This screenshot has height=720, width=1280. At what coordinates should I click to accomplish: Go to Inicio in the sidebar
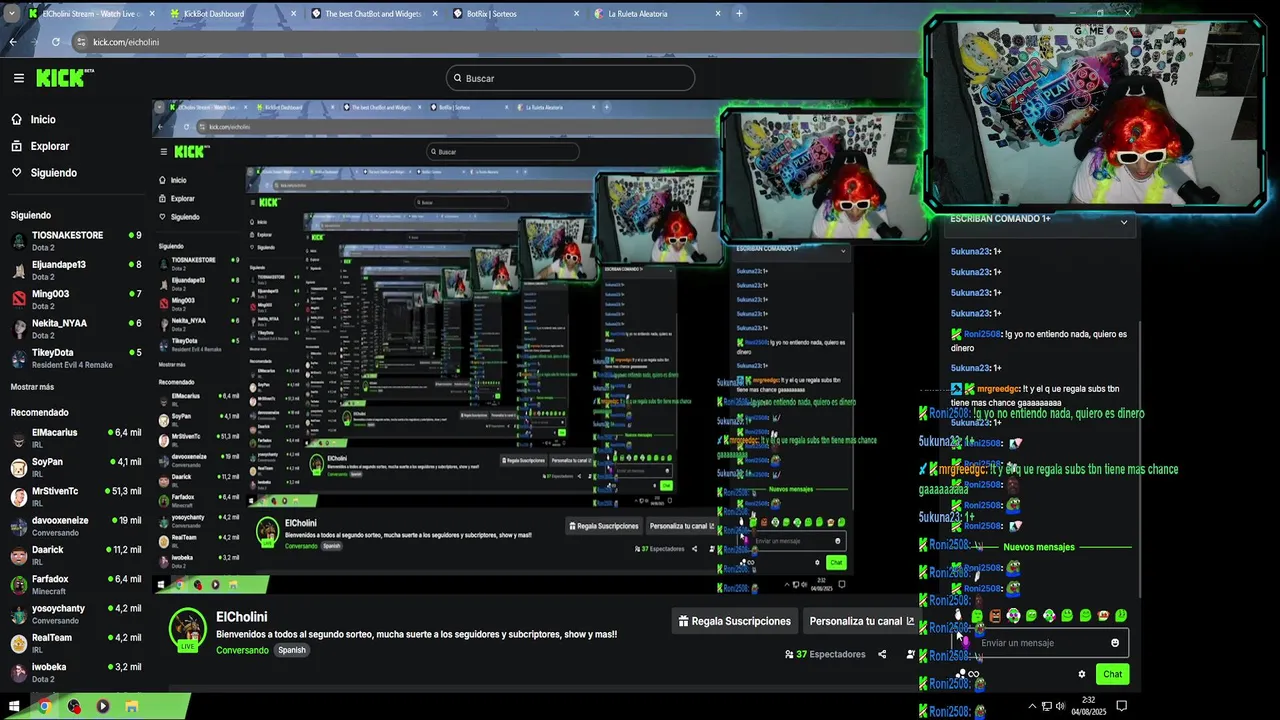pyautogui.click(x=43, y=119)
